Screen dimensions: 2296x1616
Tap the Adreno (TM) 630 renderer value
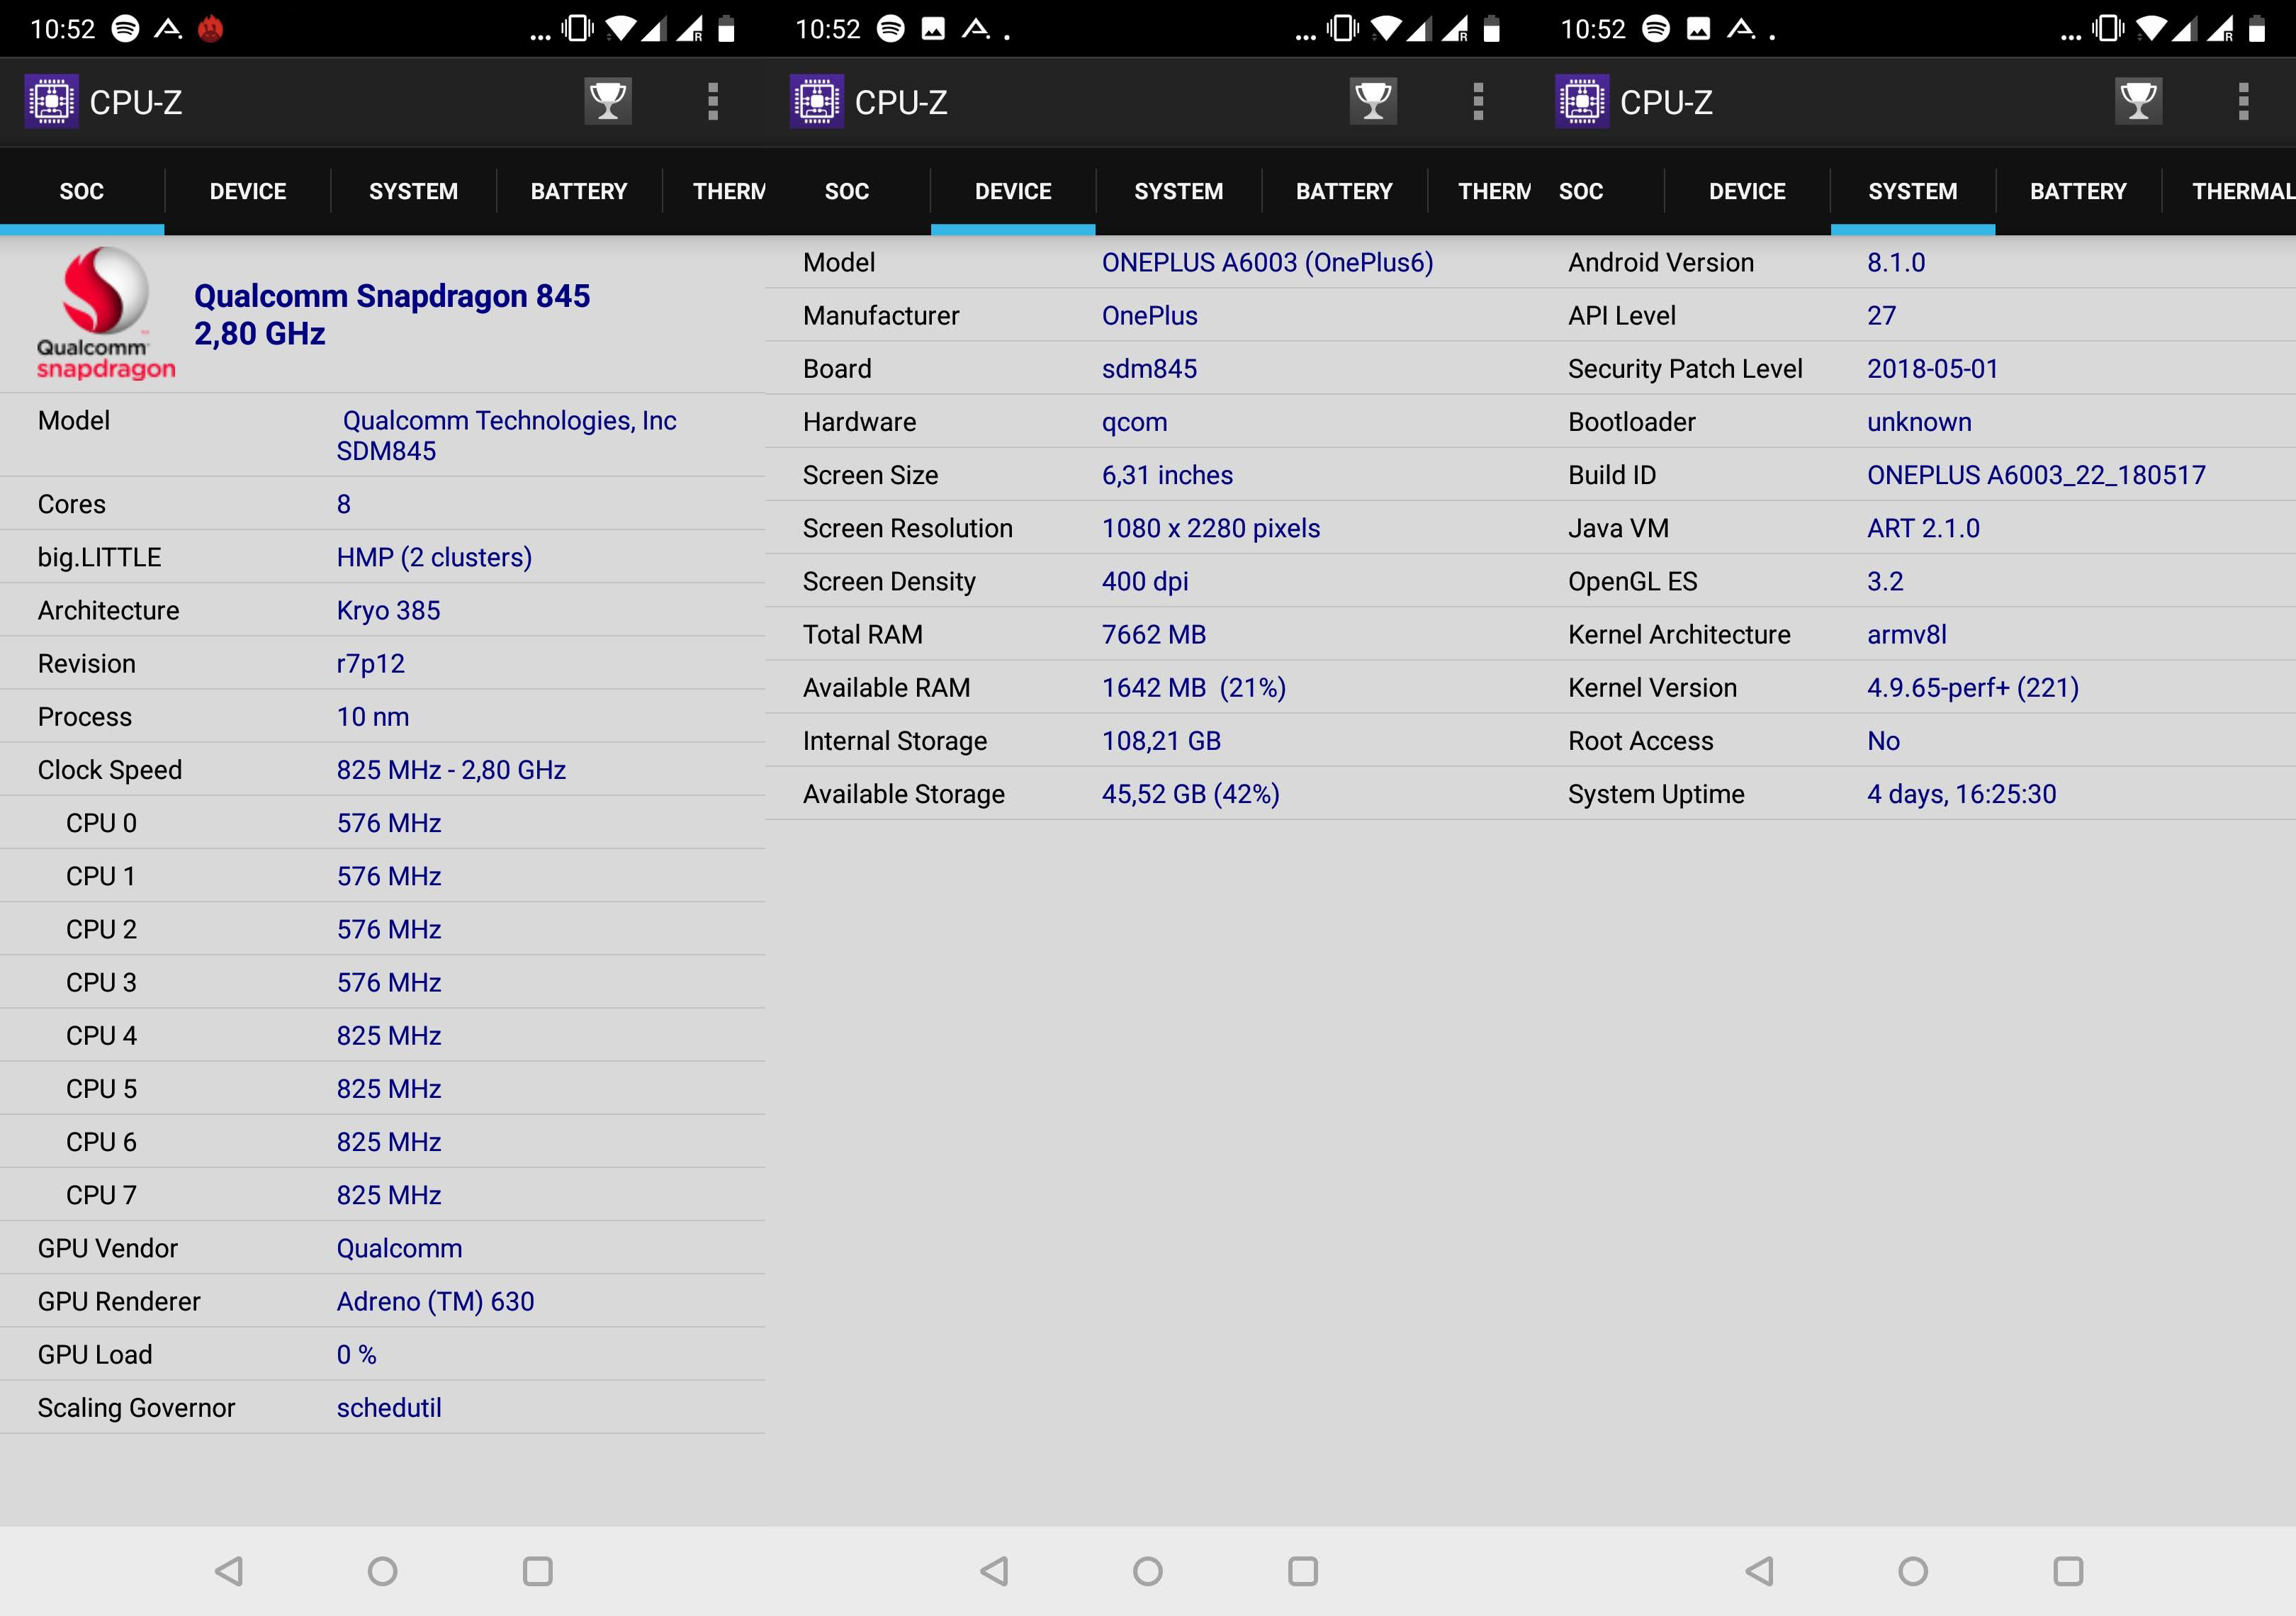point(435,1301)
